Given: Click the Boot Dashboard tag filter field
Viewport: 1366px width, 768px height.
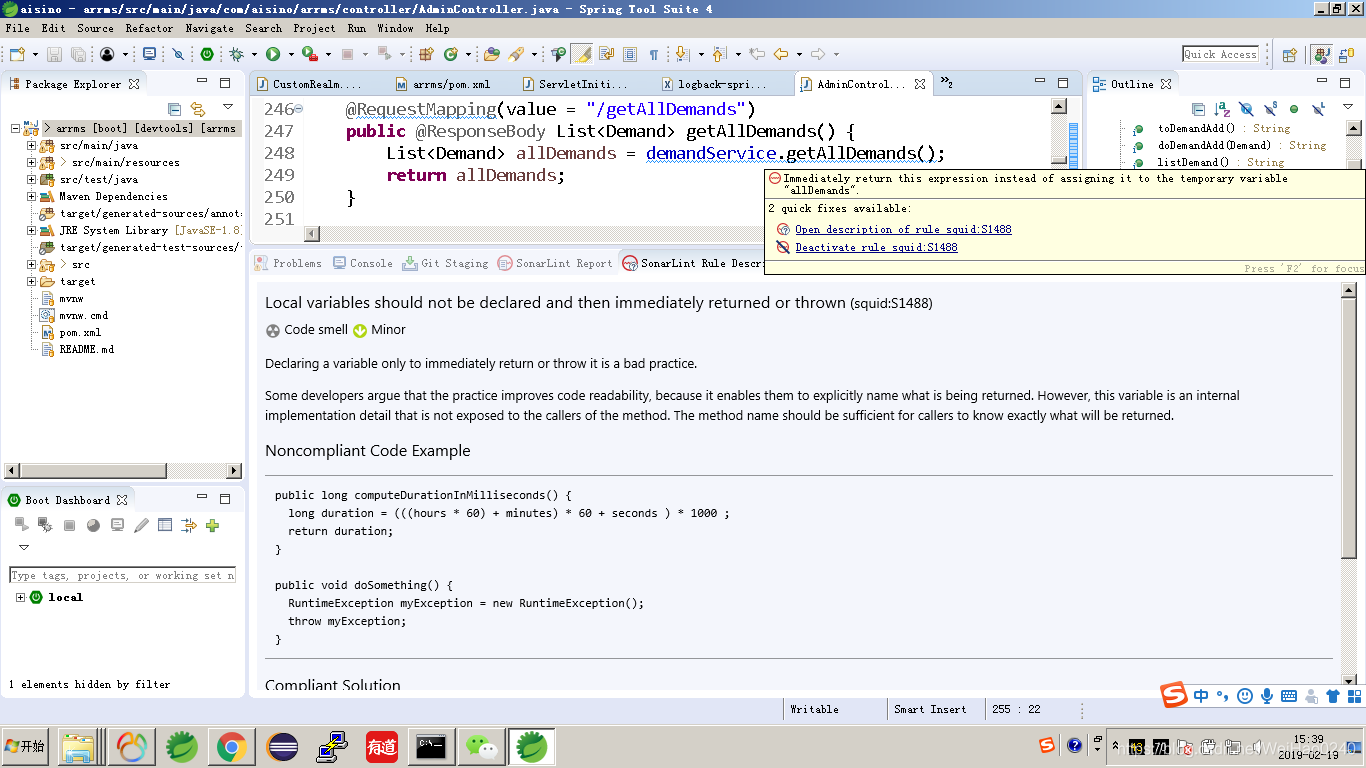Looking at the screenshot, I should tap(122, 575).
